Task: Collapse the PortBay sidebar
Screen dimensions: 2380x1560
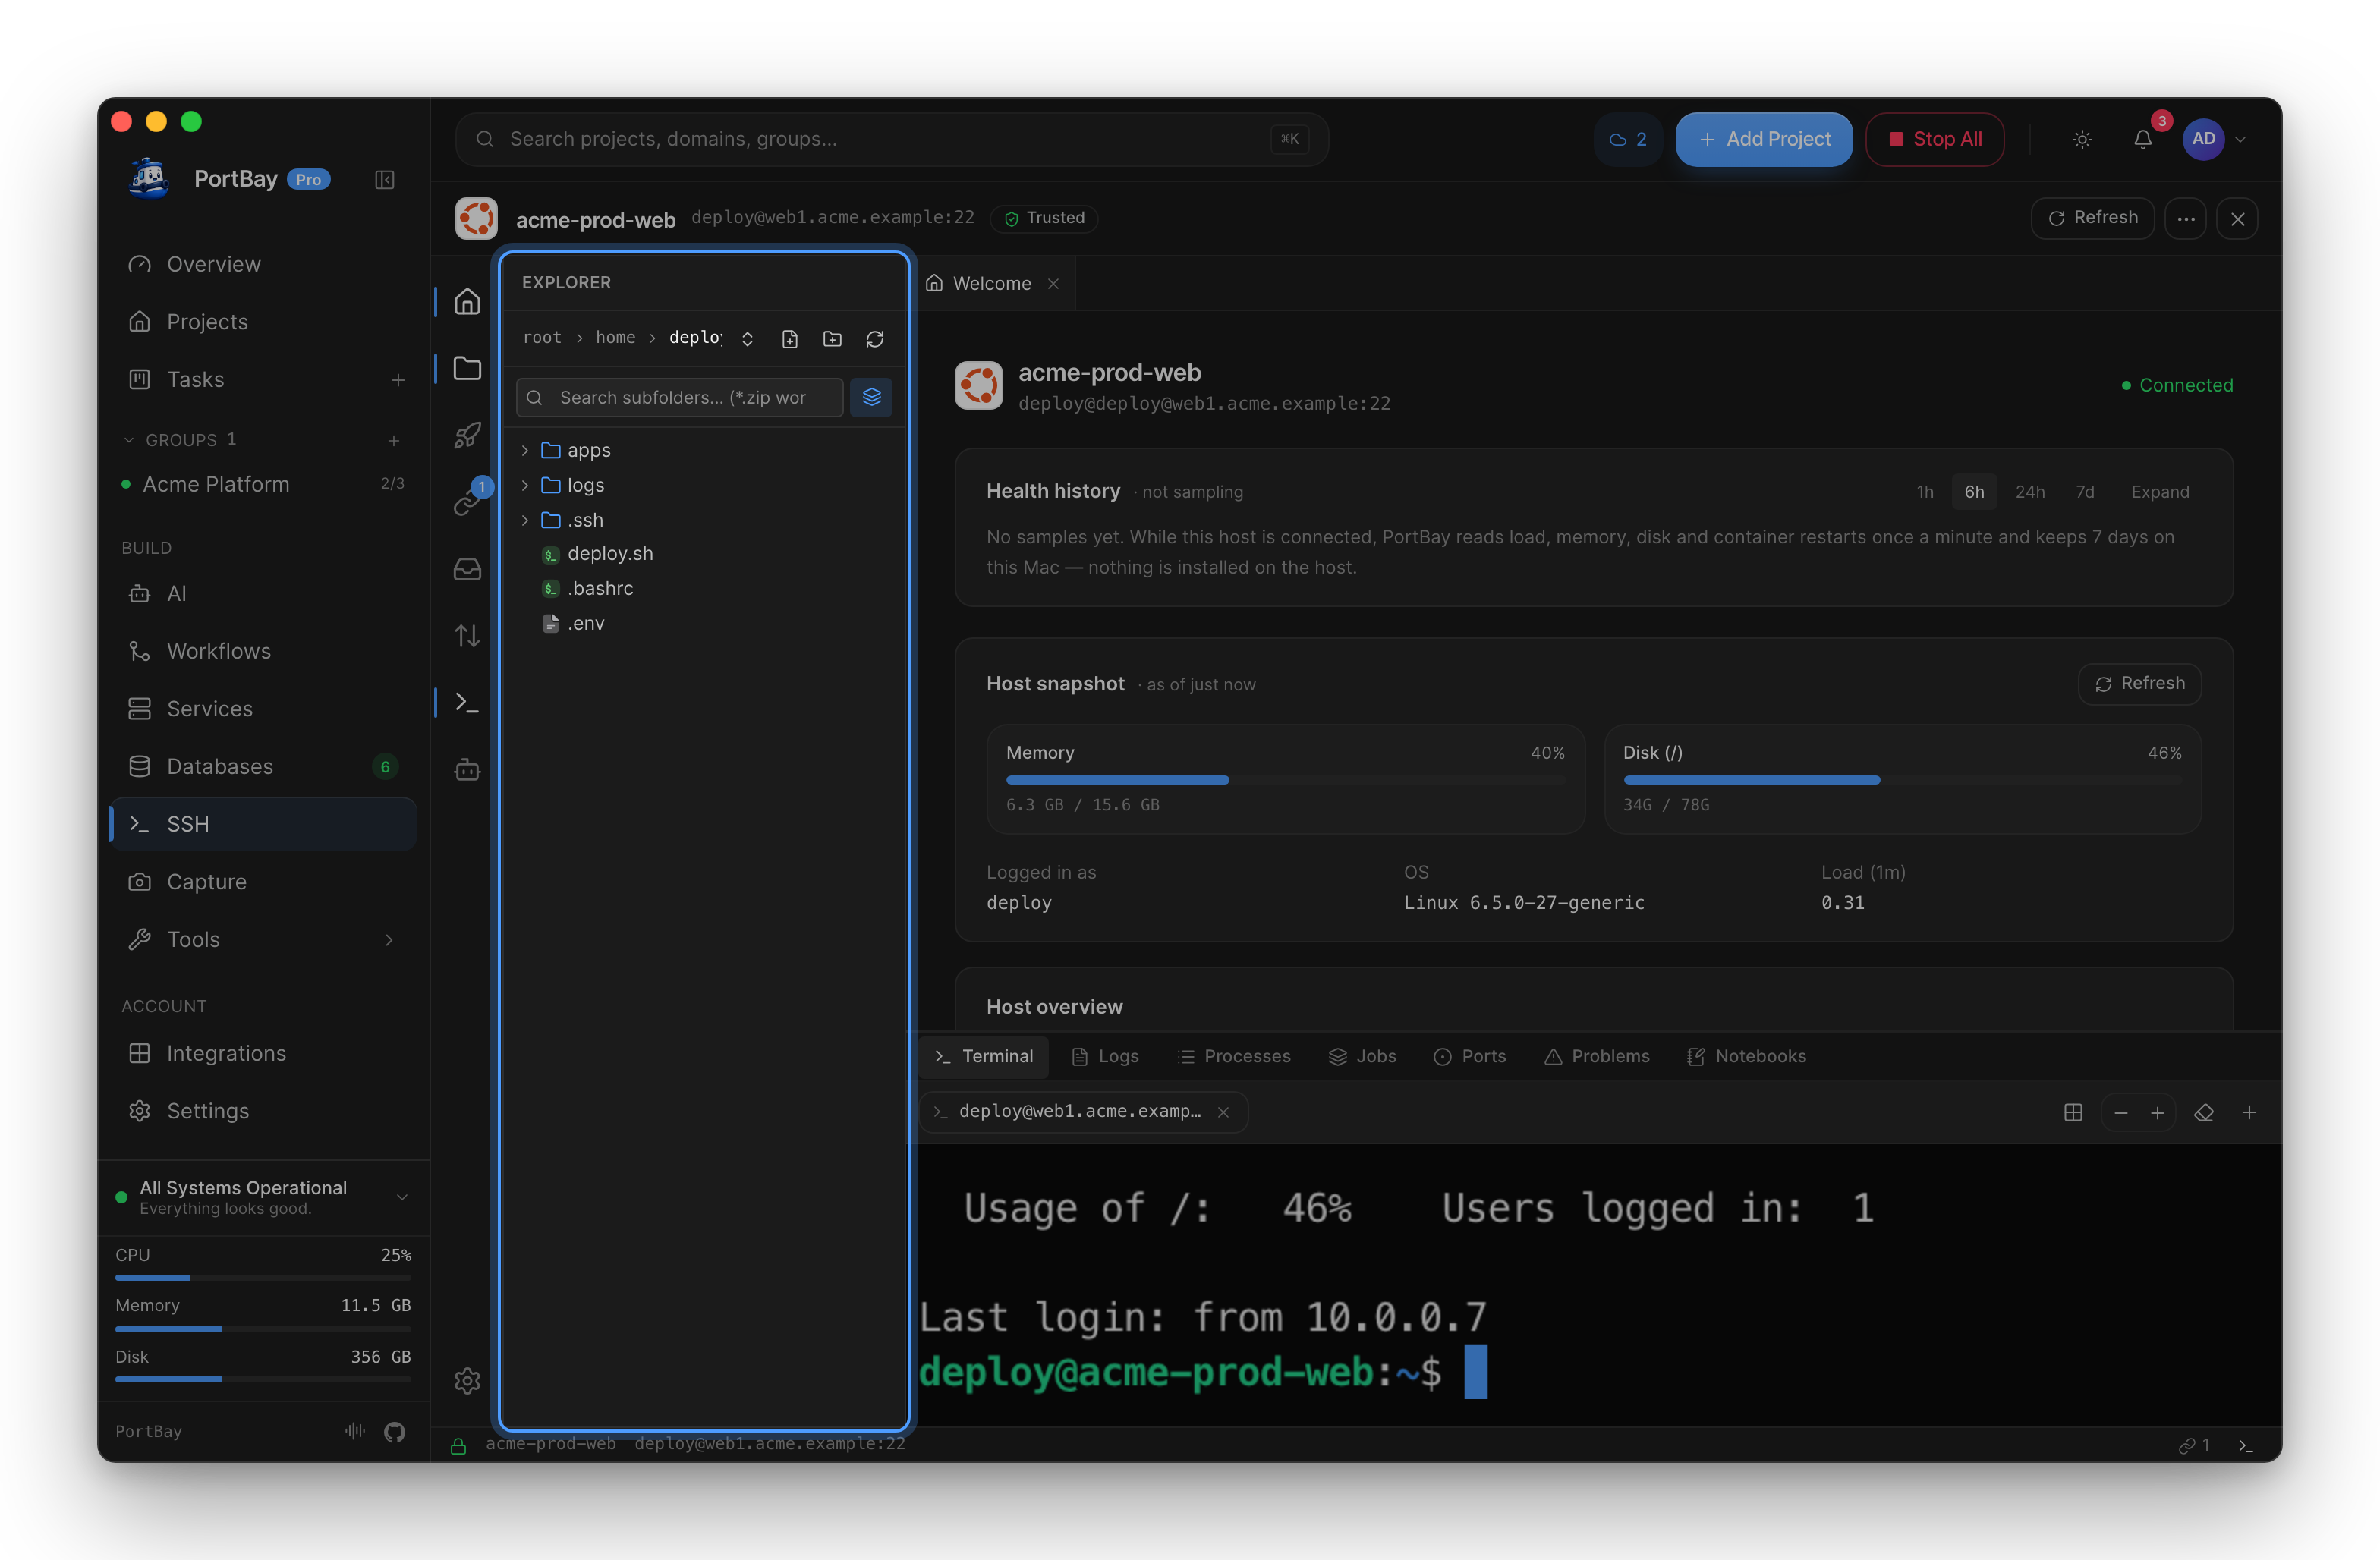Action: click(x=385, y=180)
